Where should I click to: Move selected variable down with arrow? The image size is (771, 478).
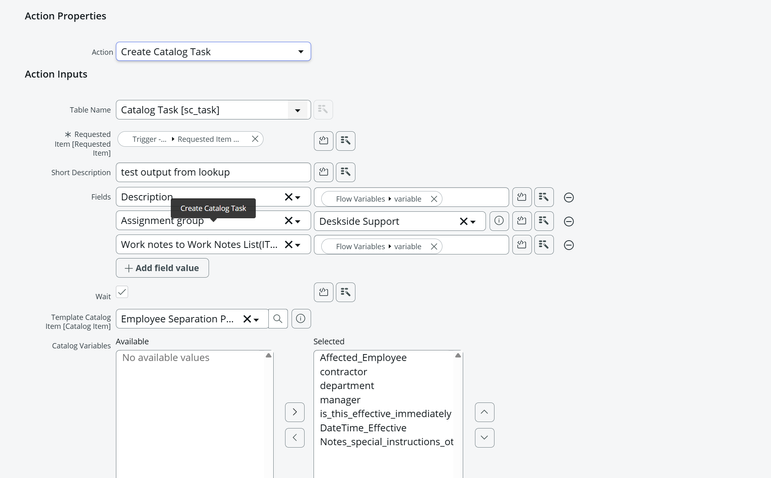pyautogui.click(x=484, y=438)
